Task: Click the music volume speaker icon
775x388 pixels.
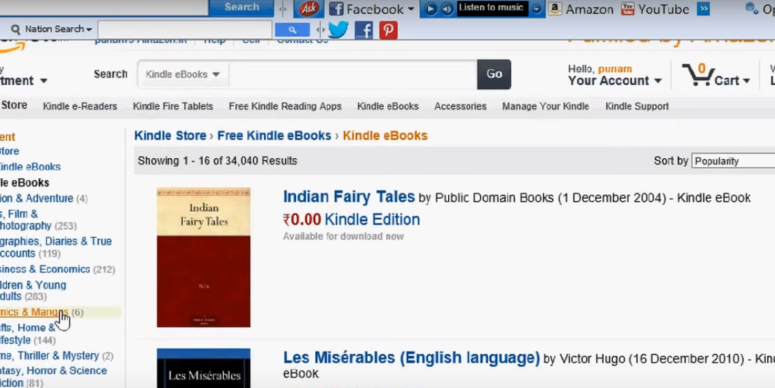Action: 447,9
